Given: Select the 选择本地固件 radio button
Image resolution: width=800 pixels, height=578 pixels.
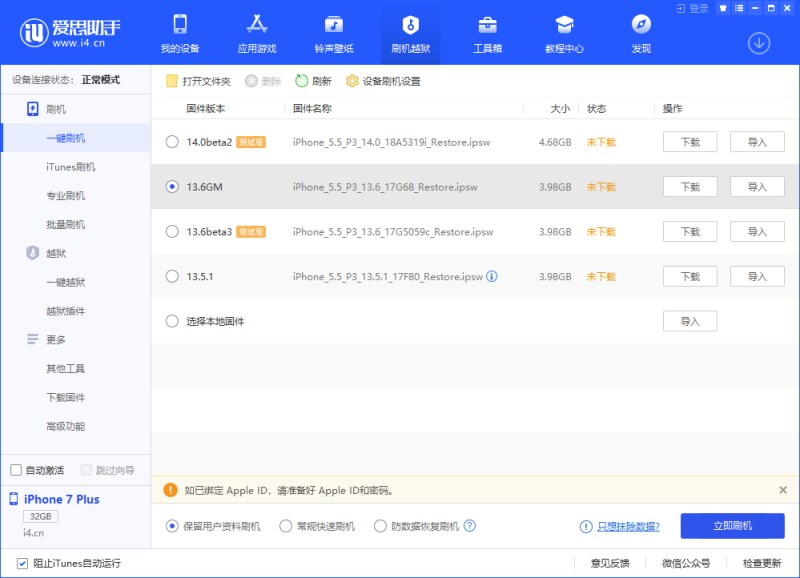Looking at the screenshot, I should 172,321.
